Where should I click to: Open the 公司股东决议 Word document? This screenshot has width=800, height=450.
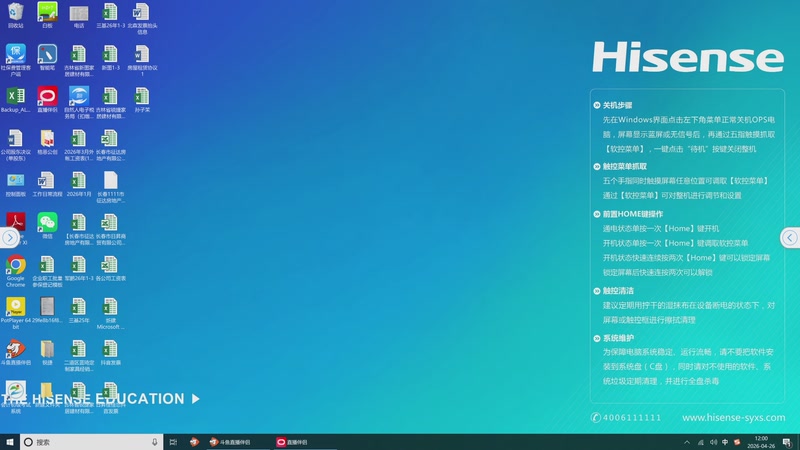(16, 145)
